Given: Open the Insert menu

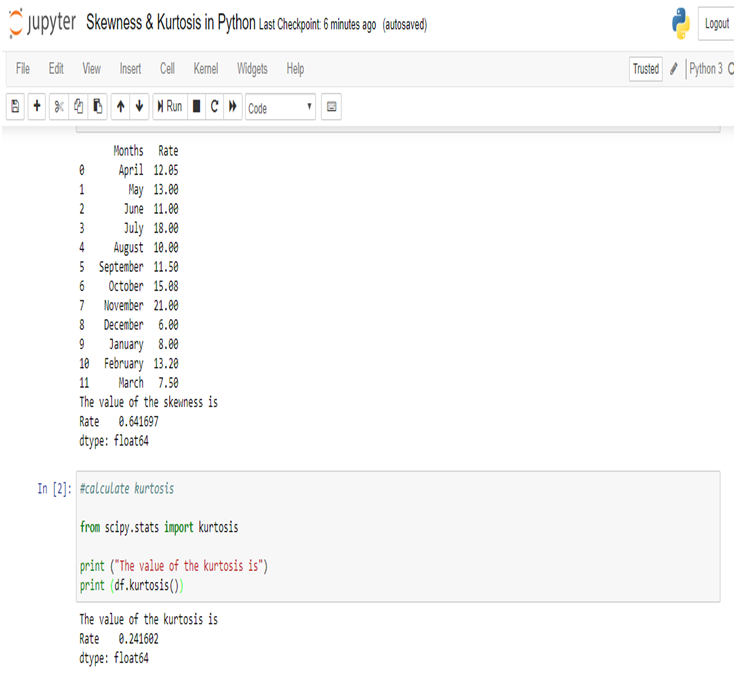Looking at the screenshot, I should pos(130,69).
